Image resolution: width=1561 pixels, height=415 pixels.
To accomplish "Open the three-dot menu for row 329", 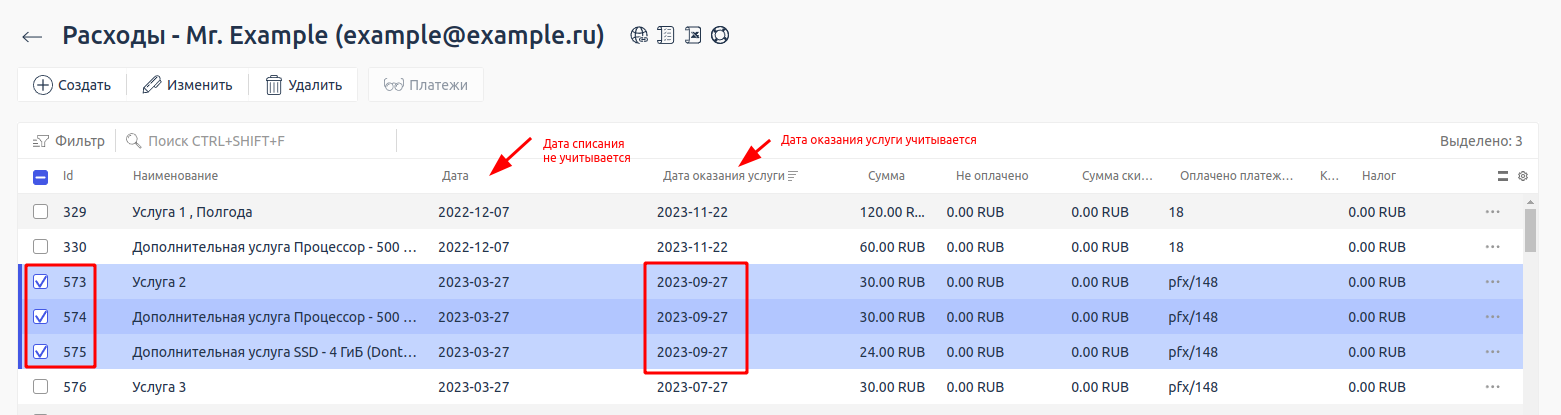I will (1493, 212).
